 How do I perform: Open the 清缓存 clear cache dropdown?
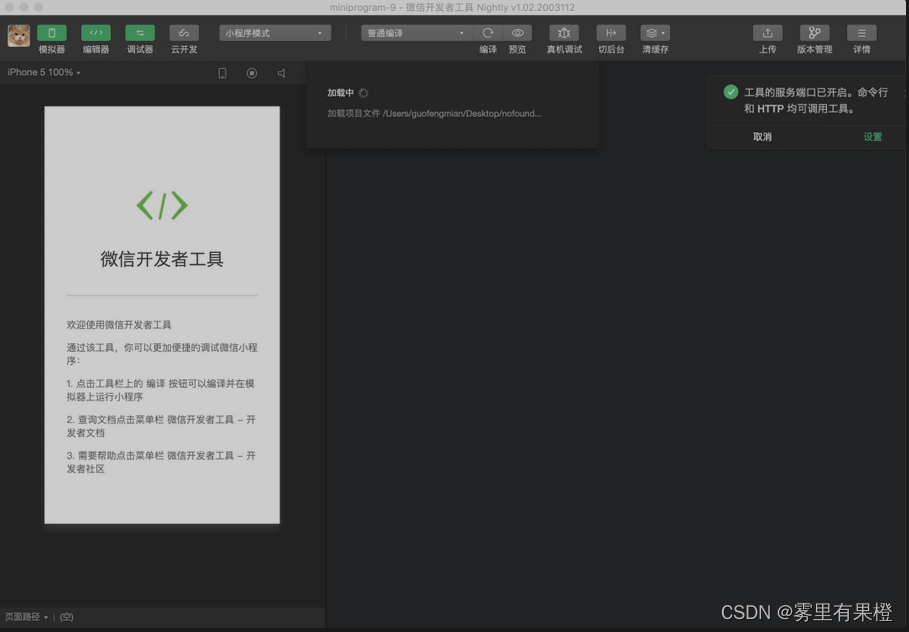click(655, 33)
